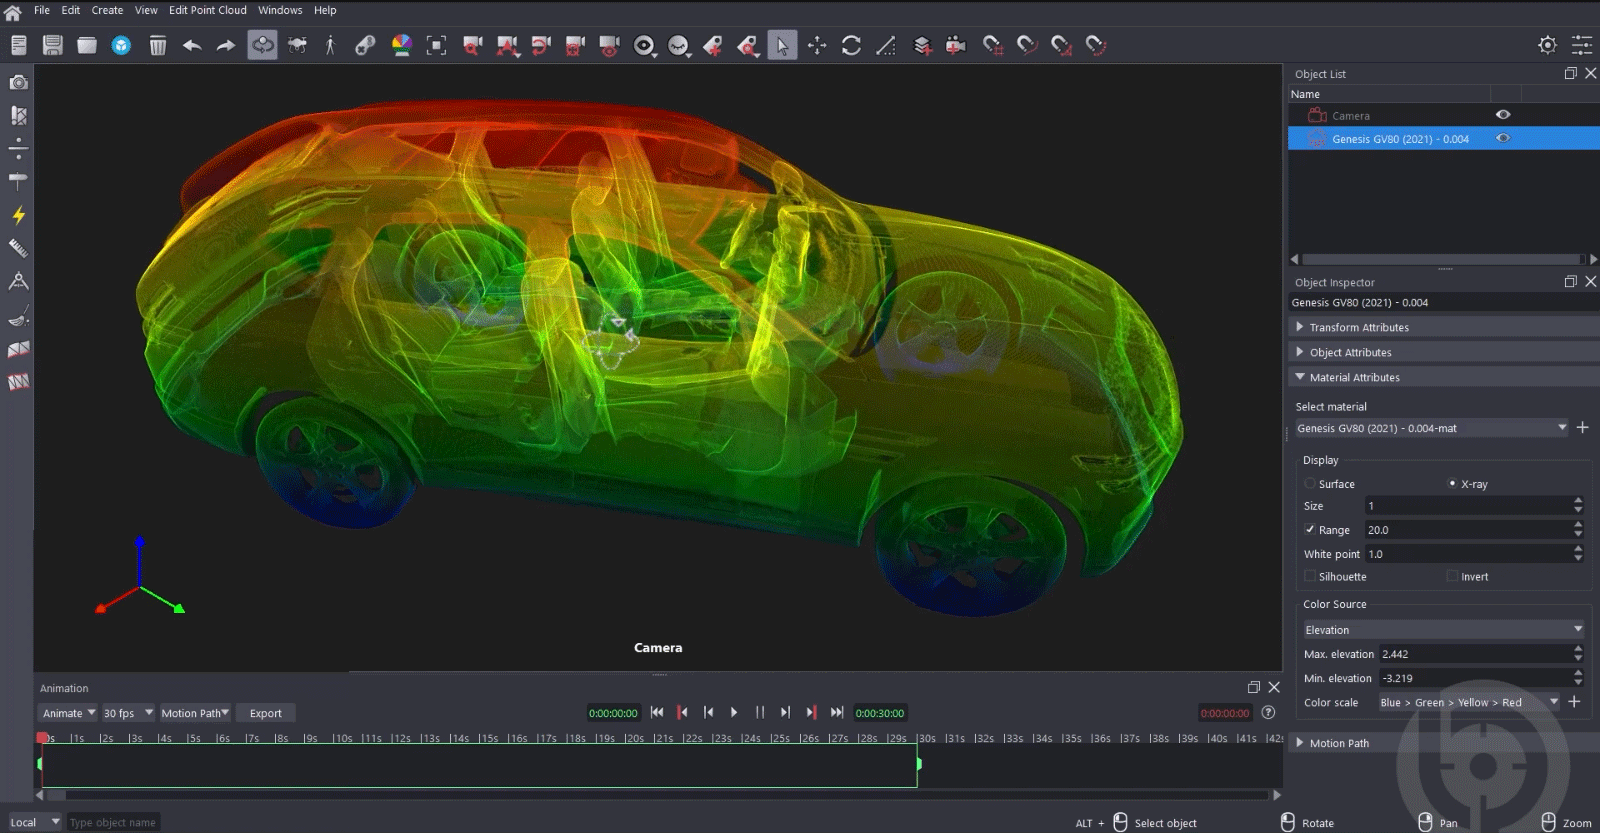This screenshot has width=1600, height=833.
Task: Click the trash can delete icon
Action: (157, 45)
